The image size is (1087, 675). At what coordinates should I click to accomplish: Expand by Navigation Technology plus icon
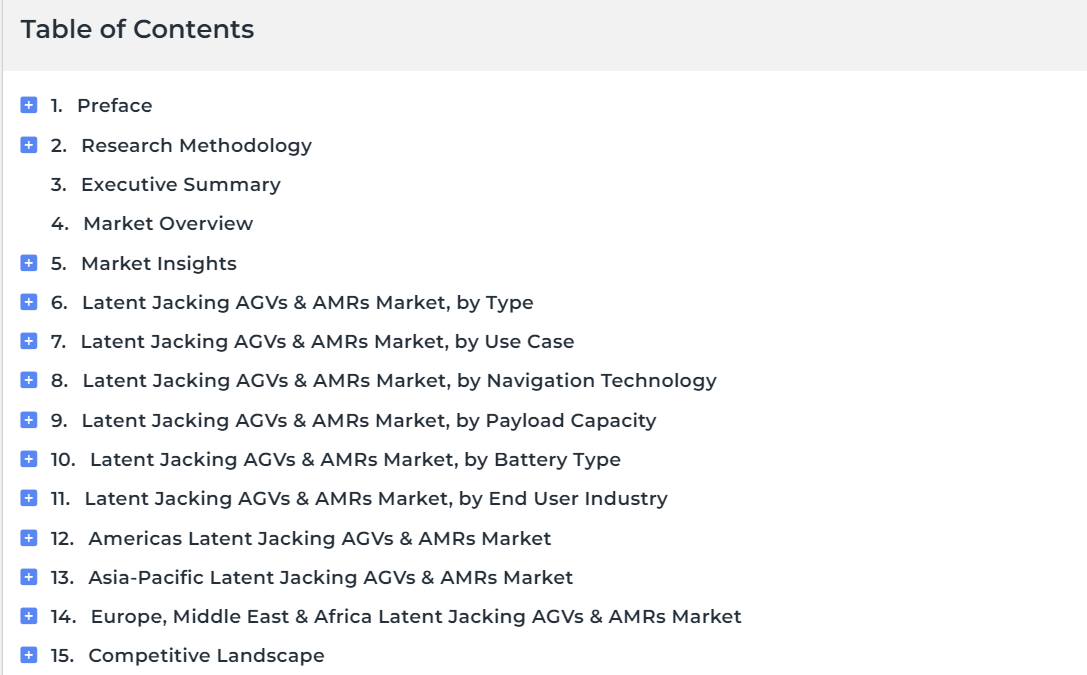(28, 380)
